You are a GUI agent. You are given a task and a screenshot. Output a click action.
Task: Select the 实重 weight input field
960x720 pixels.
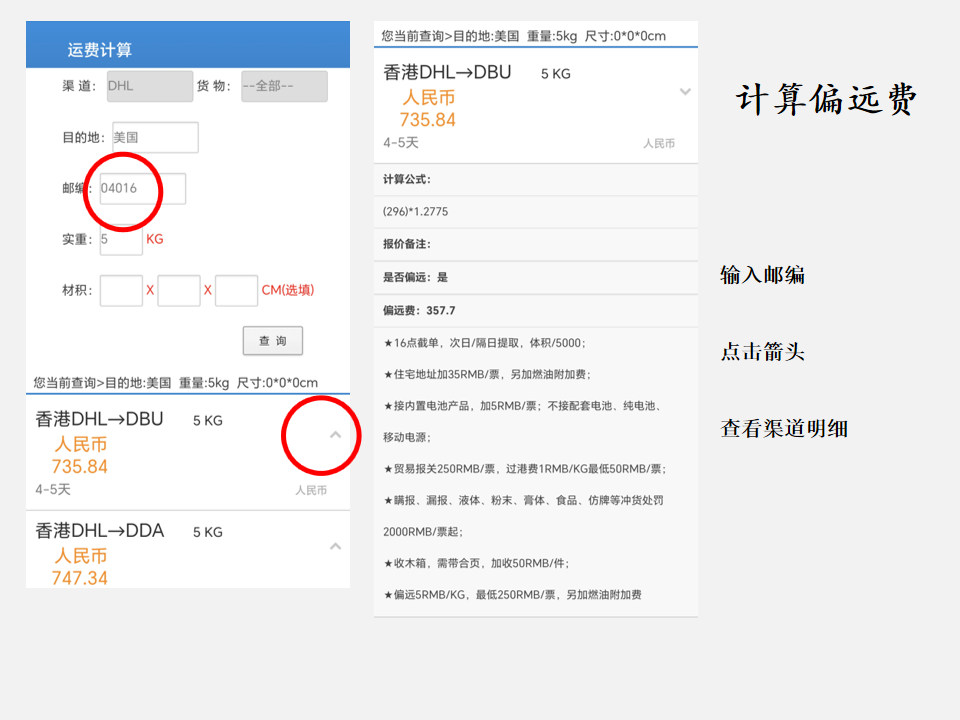(x=121, y=239)
